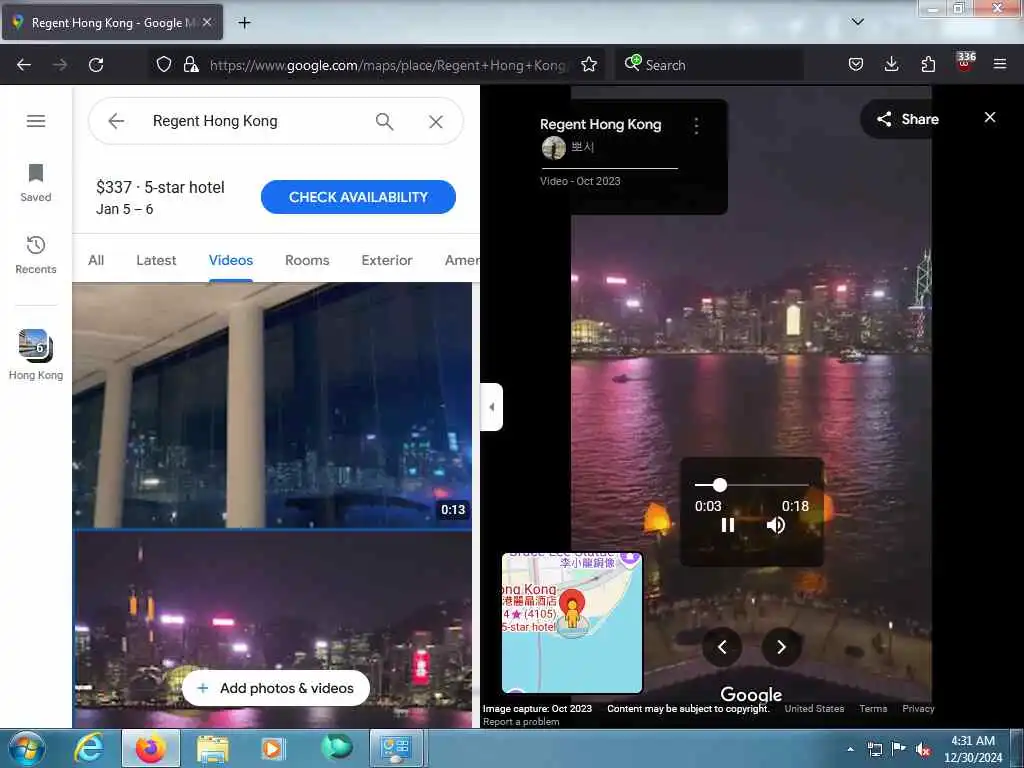Clear the Regent Hong Kong search
This screenshot has width=1024, height=768.
(436, 121)
